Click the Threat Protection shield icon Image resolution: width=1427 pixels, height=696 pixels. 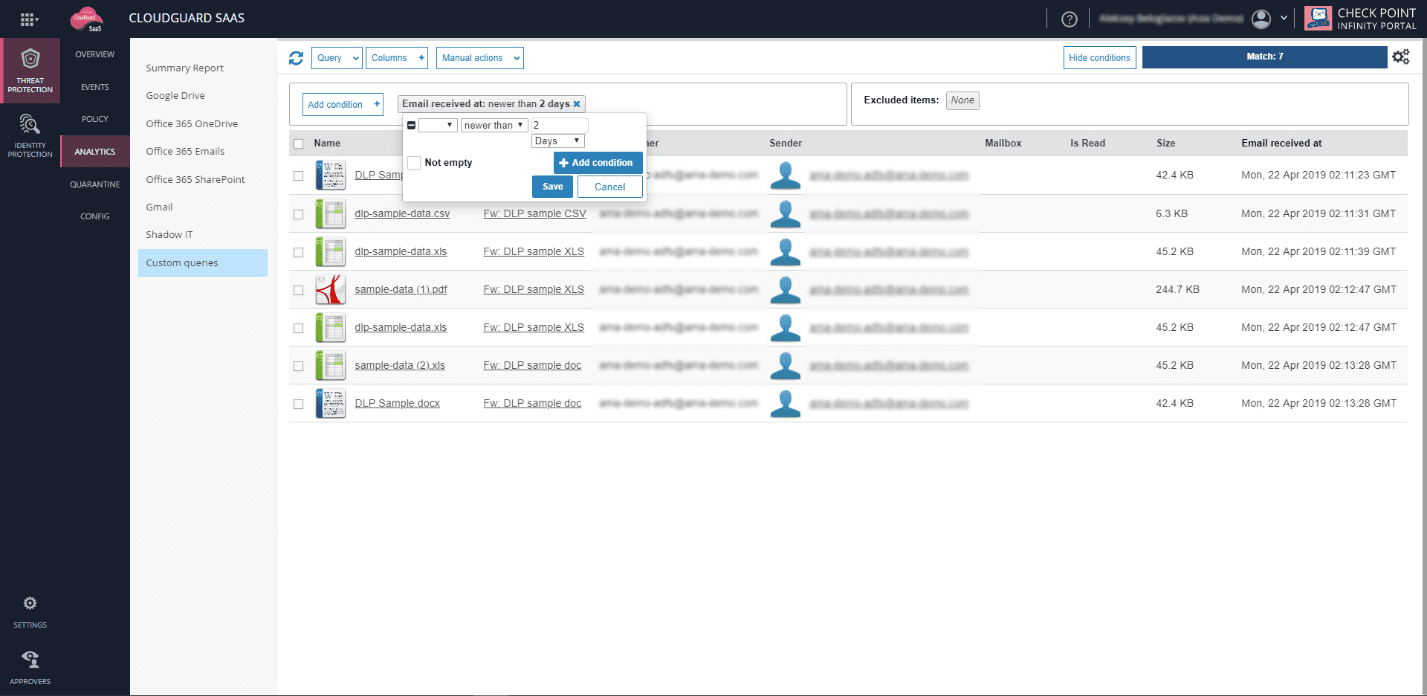[x=30, y=59]
